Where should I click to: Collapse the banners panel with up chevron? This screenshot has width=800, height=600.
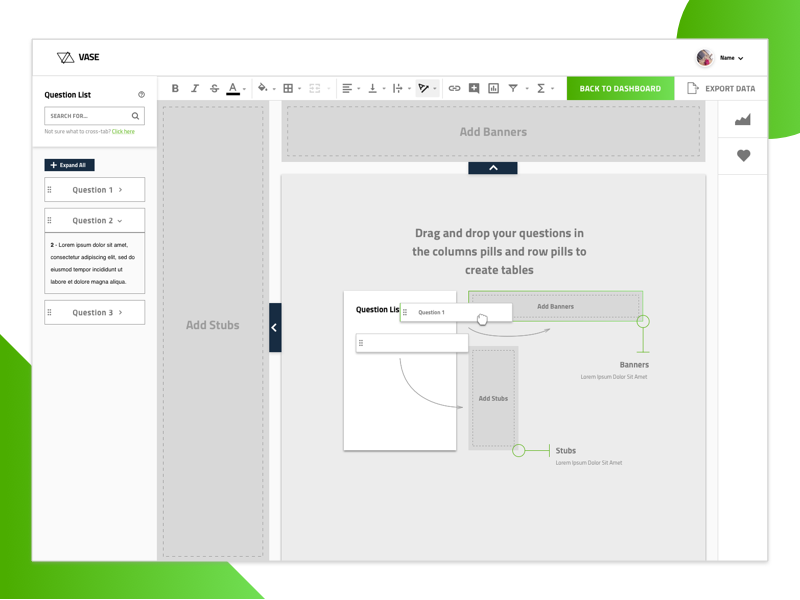(x=493, y=168)
